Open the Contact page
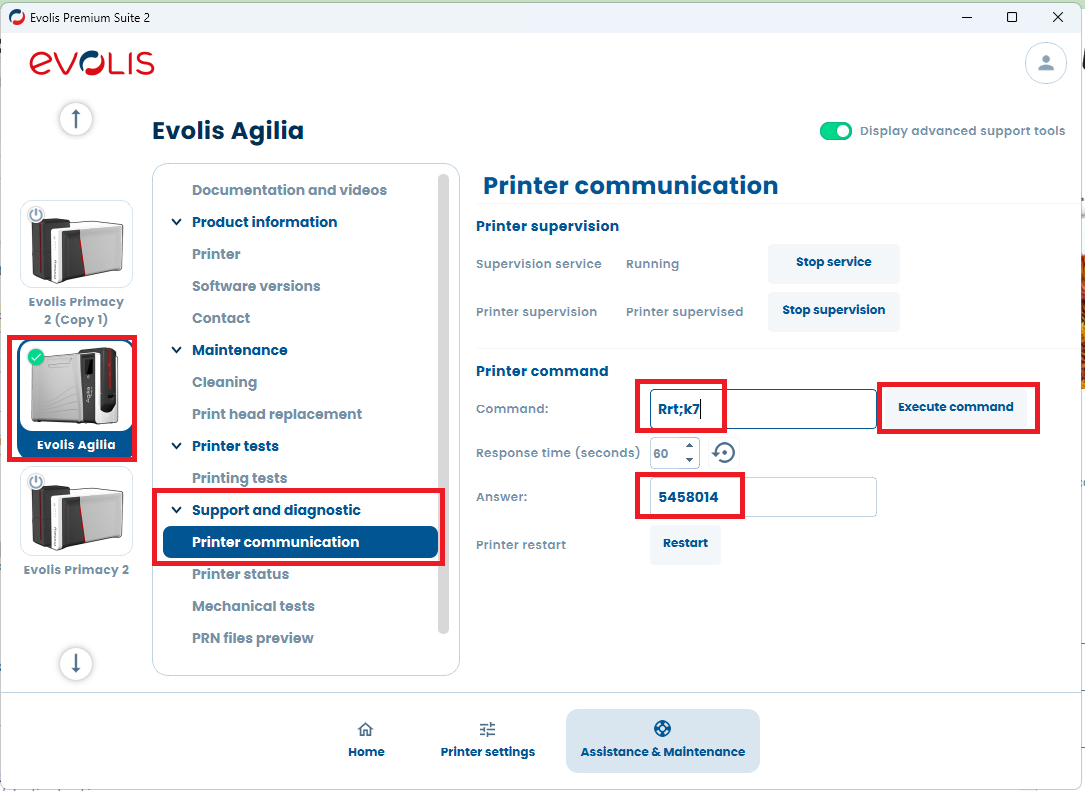The image size is (1085, 791). click(221, 318)
